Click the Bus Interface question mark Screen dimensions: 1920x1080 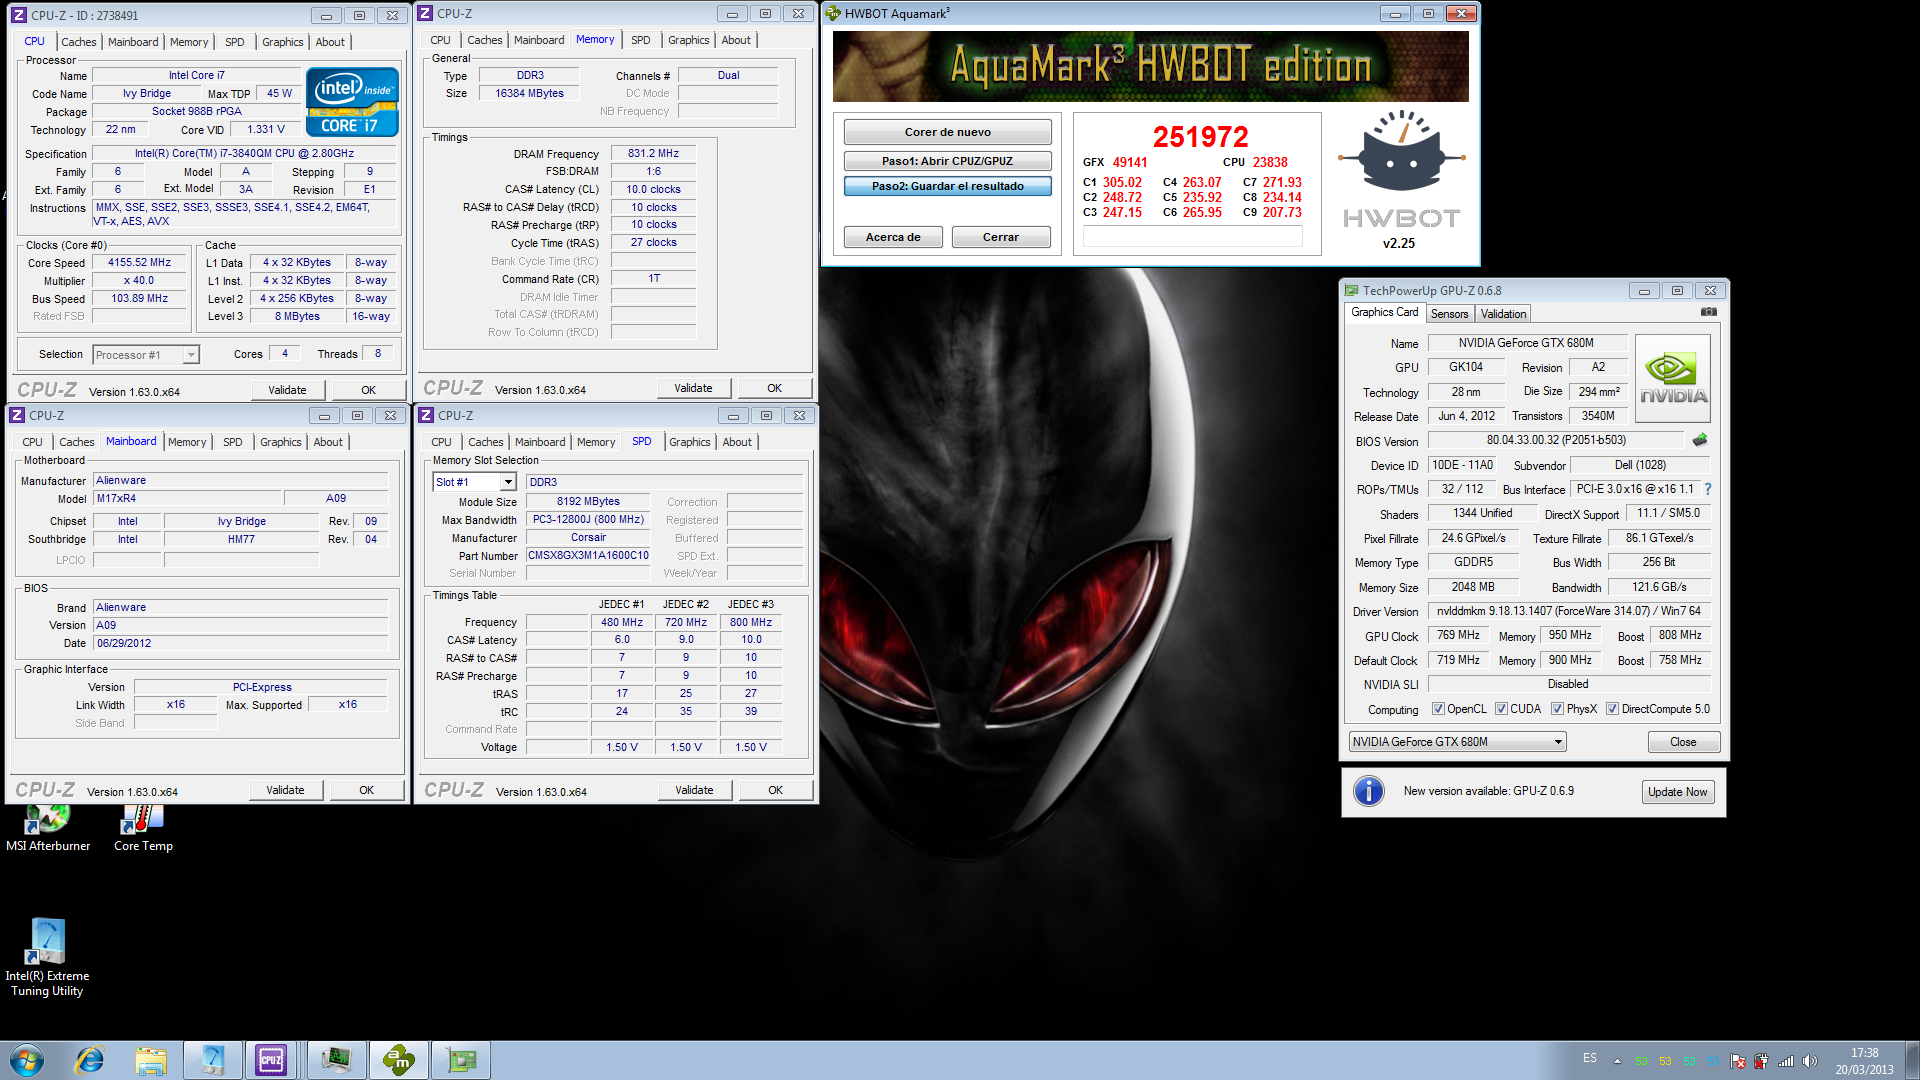1707,489
